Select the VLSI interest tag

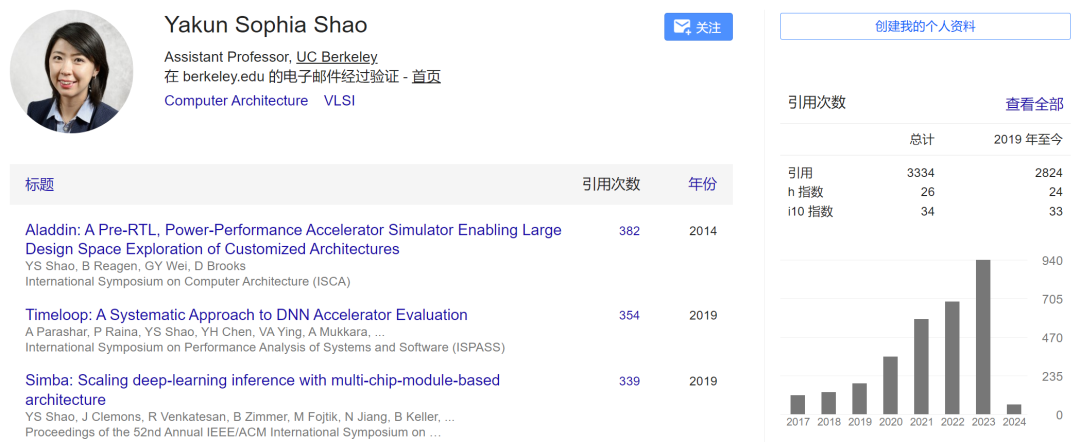(340, 101)
